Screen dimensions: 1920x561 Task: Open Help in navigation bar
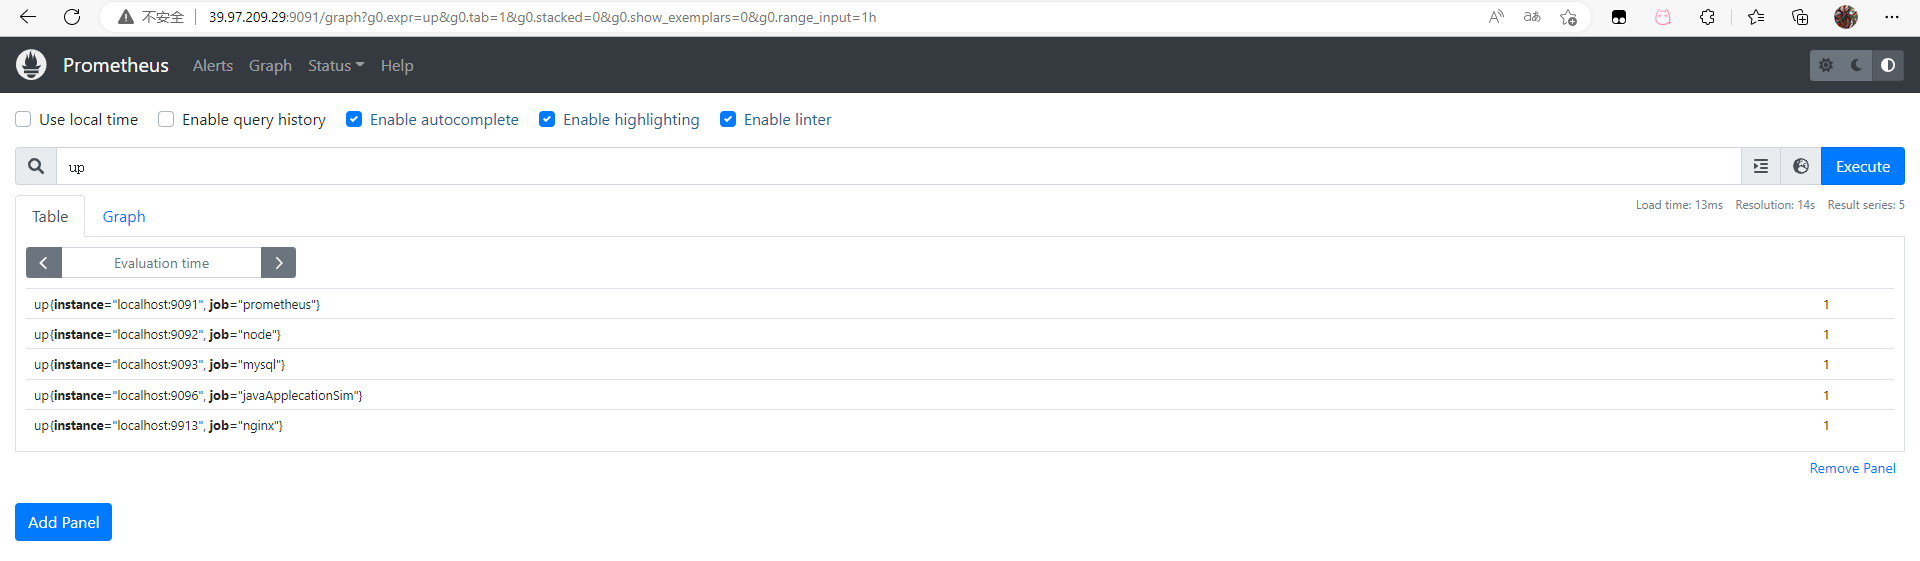click(x=397, y=65)
